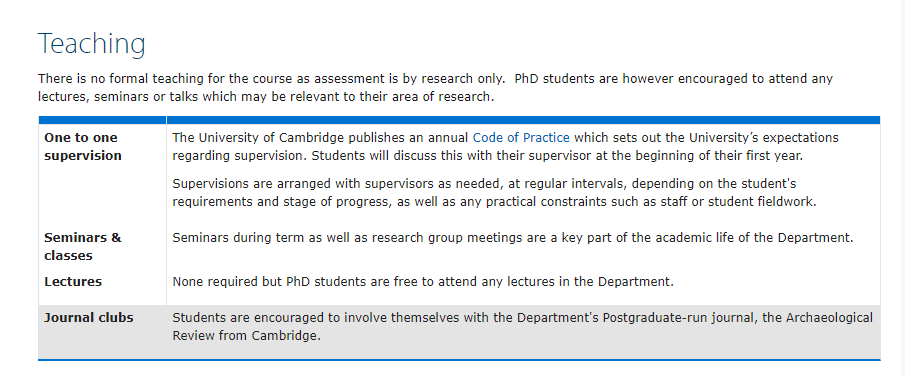Viewport: 905px width, 376px height.
Task: Click the University of Cambridge publishes sentence
Action: pyautogui.click(x=506, y=147)
